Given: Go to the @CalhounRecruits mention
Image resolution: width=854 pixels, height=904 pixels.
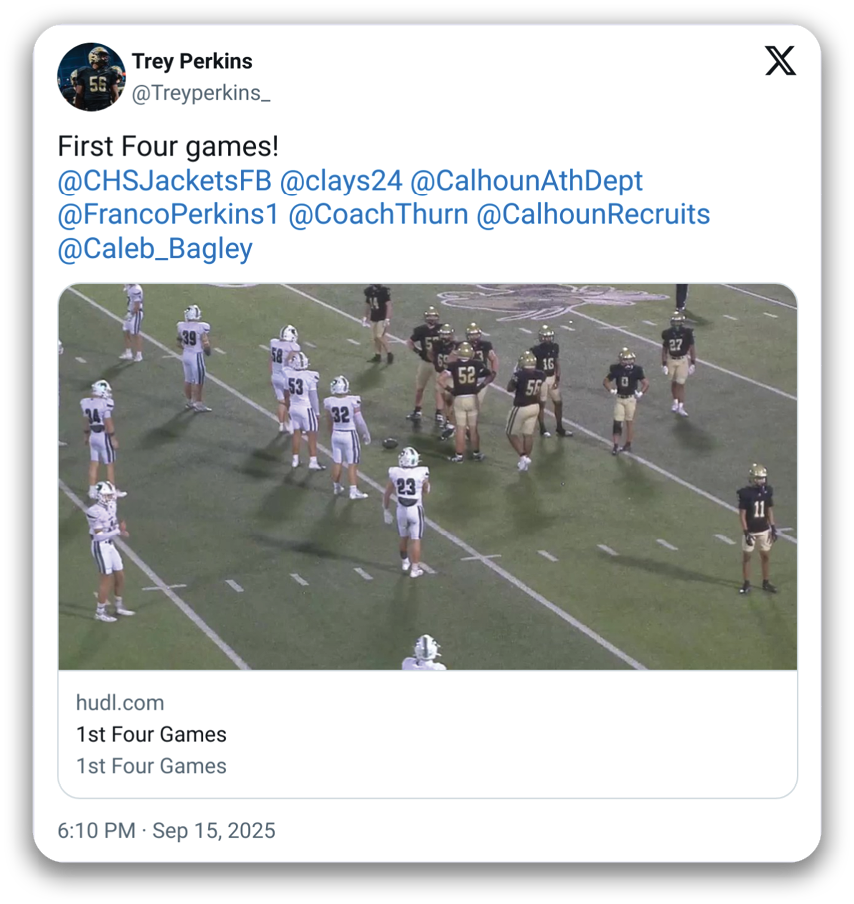Looking at the screenshot, I should (593, 215).
